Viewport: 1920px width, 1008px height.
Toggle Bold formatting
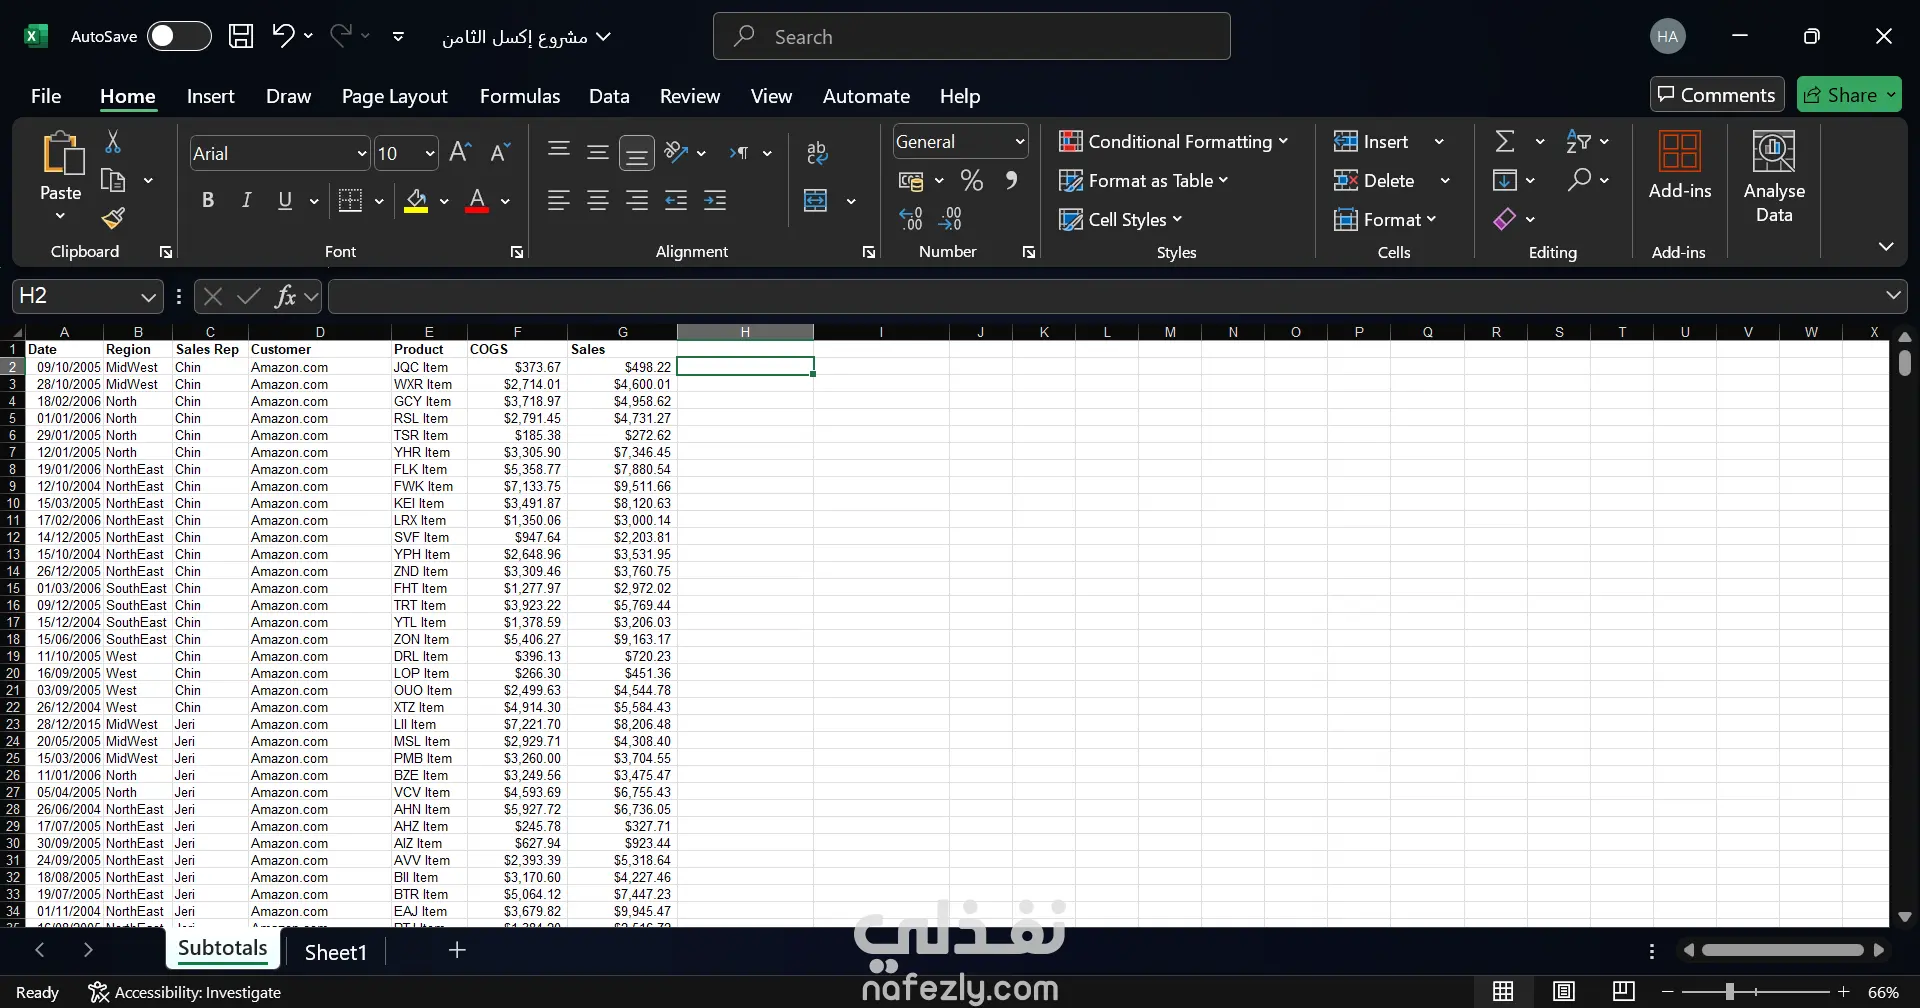click(x=208, y=200)
